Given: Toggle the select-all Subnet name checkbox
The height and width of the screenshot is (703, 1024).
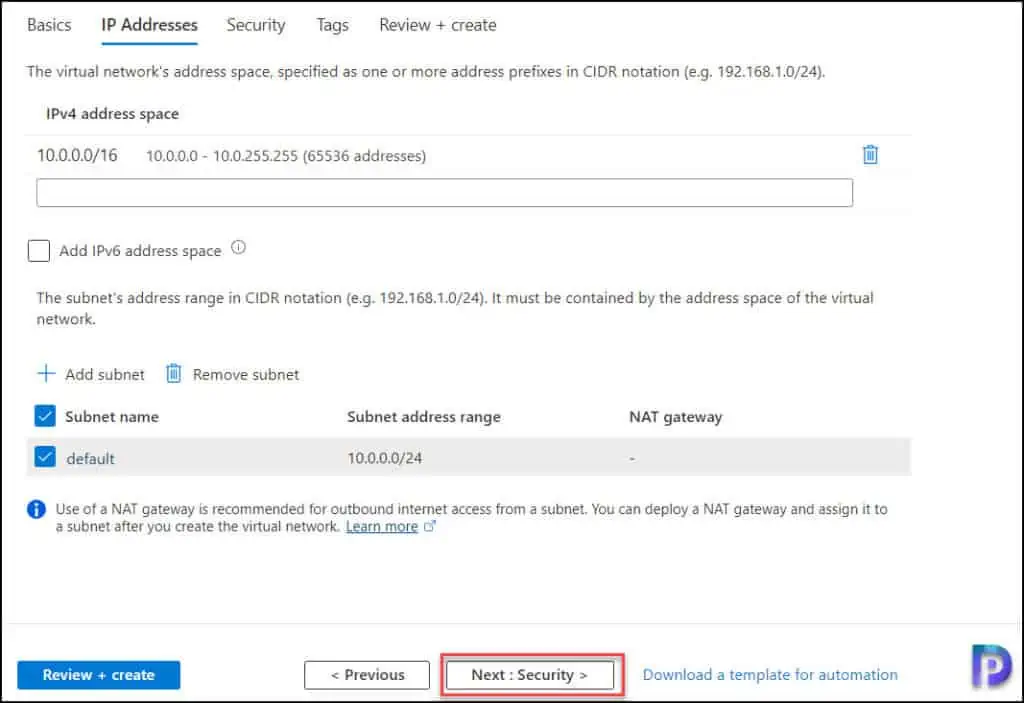Looking at the screenshot, I should pos(45,416).
